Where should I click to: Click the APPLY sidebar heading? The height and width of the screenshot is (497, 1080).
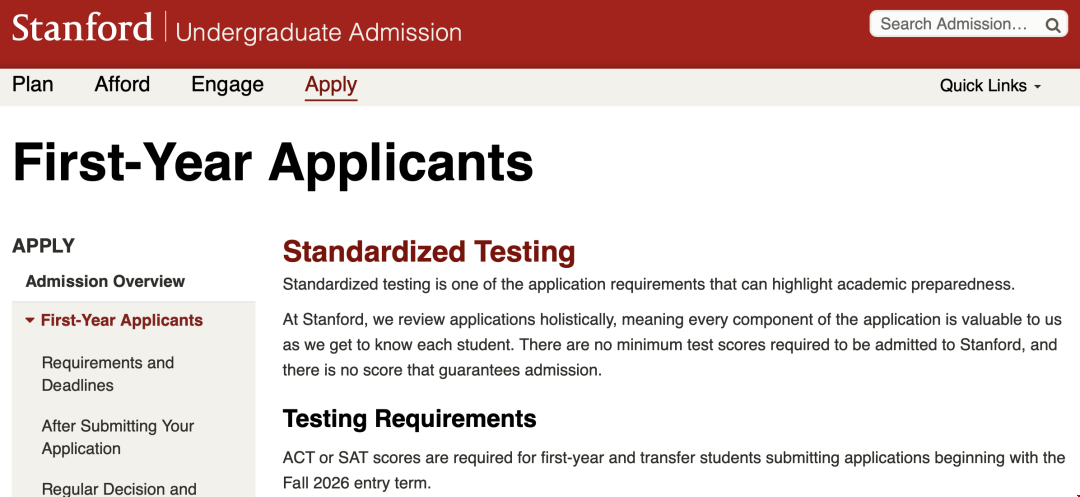click(x=44, y=246)
